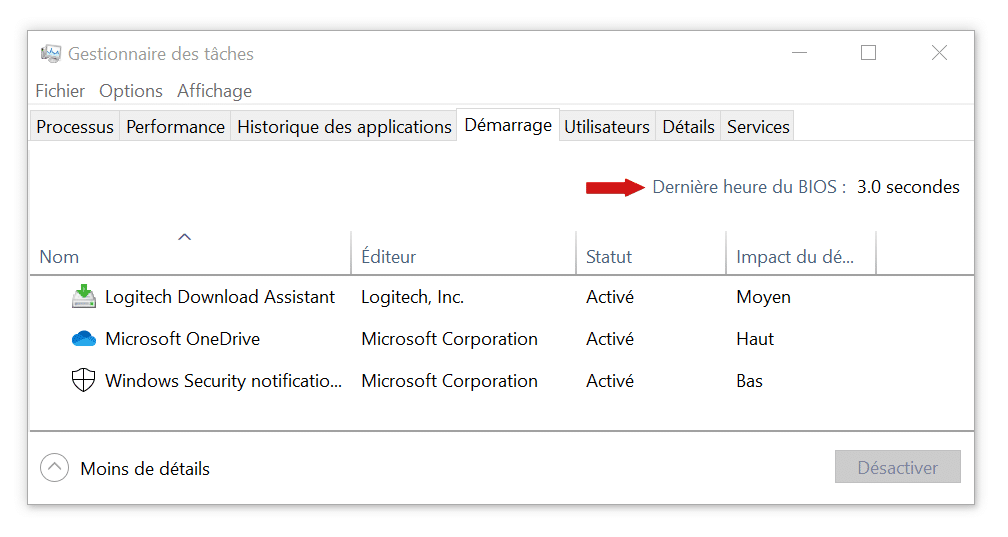Minimize the Gestionnaire des tâches window
The height and width of the screenshot is (537, 1008).
tap(799, 53)
